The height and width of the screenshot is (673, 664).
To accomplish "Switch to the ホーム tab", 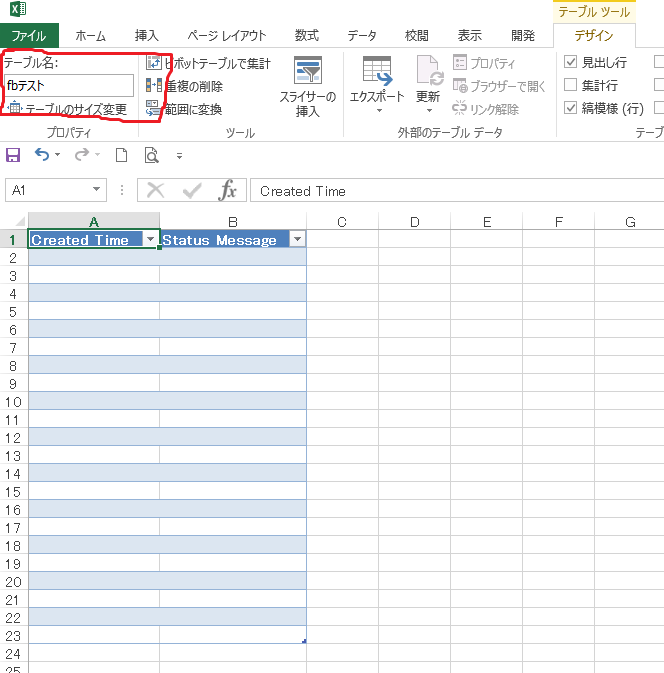I will pos(90,36).
